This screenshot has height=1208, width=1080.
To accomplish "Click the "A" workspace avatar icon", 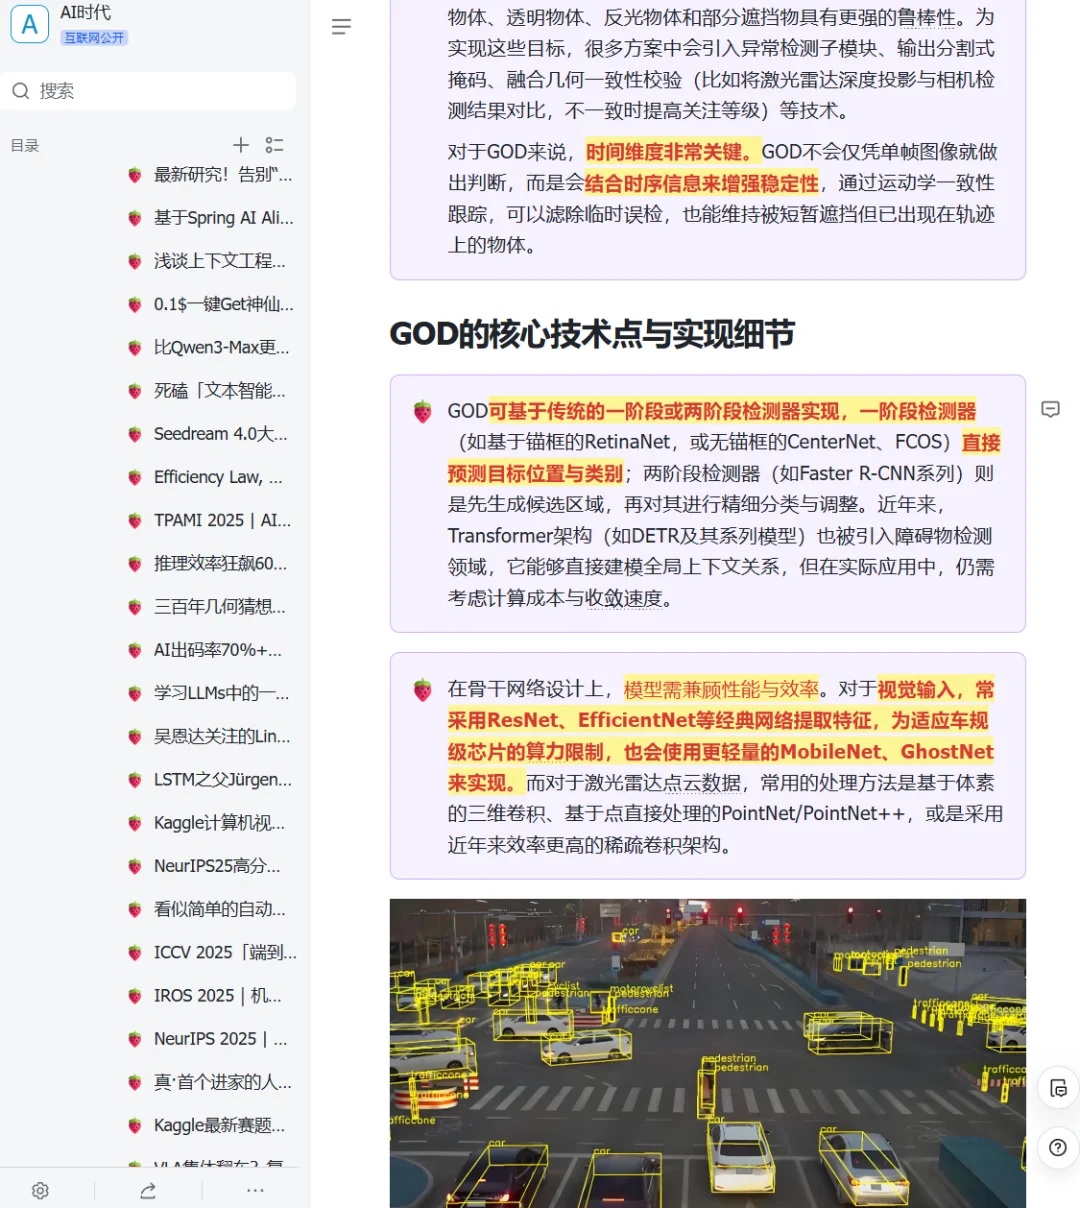I will (x=29, y=24).
